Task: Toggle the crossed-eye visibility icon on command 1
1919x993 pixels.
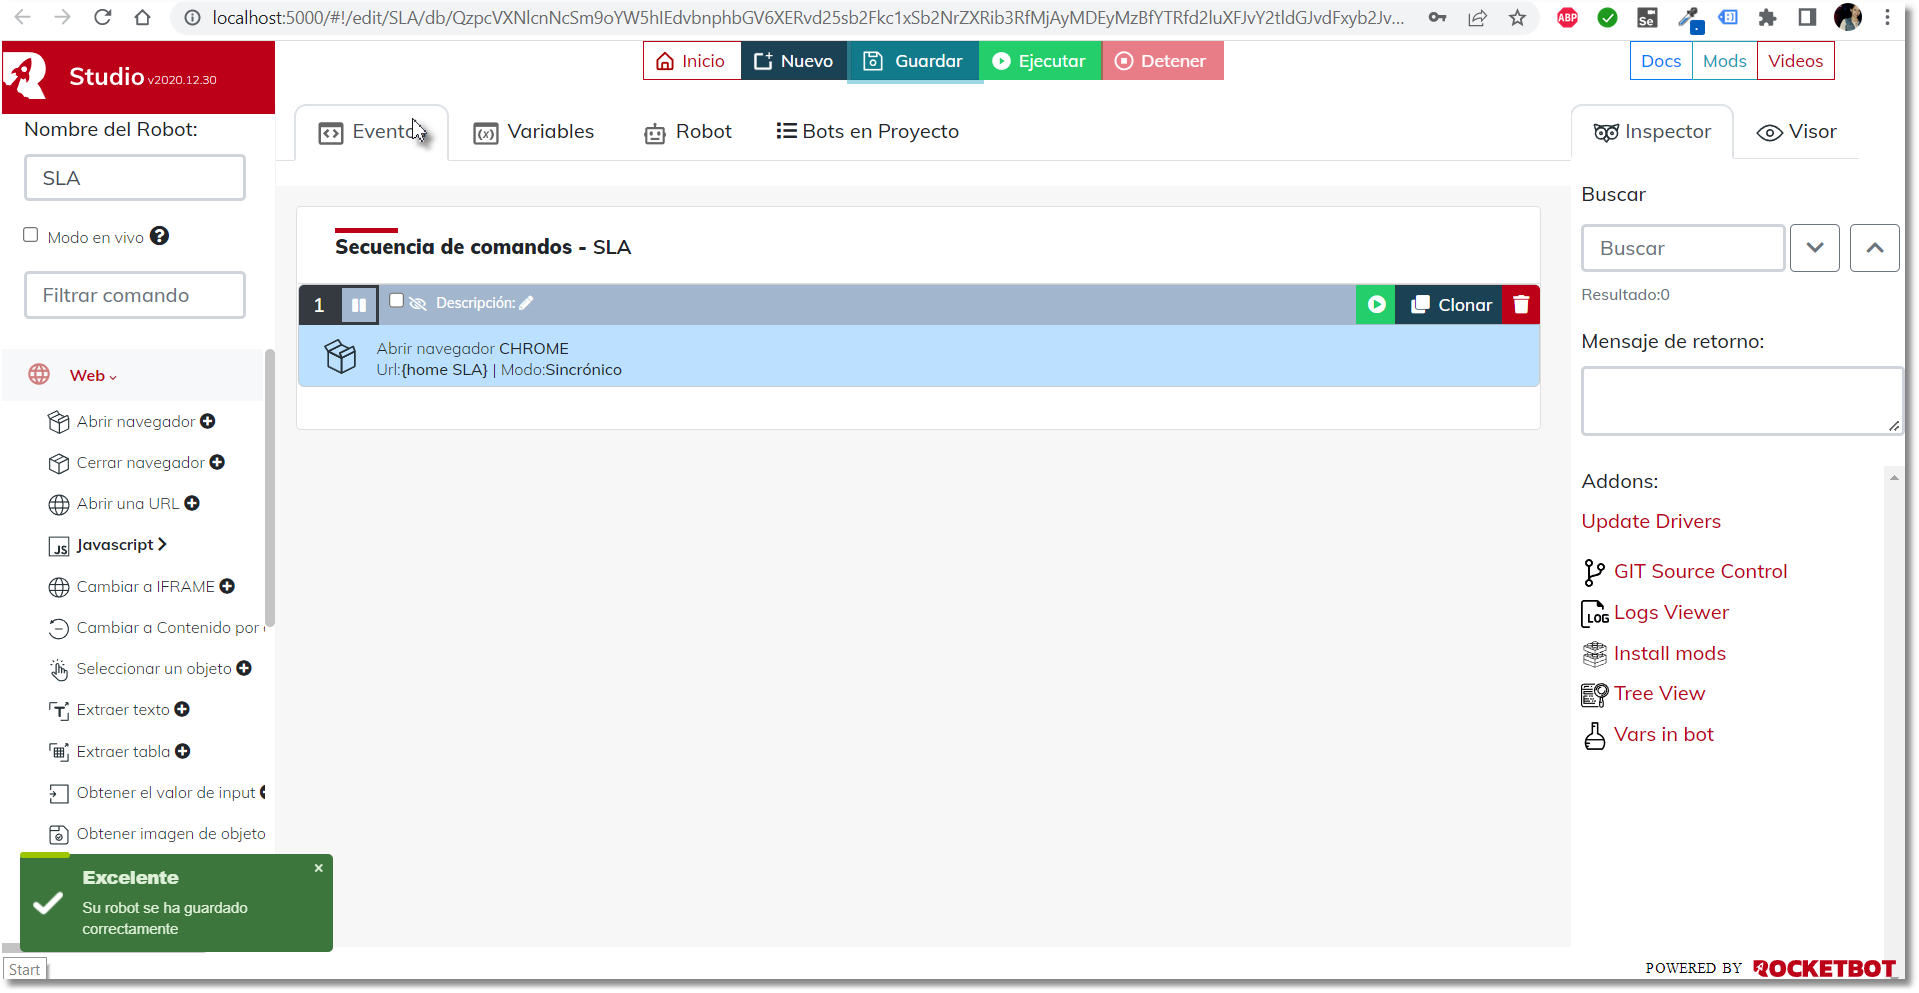Action: click(x=418, y=303)
